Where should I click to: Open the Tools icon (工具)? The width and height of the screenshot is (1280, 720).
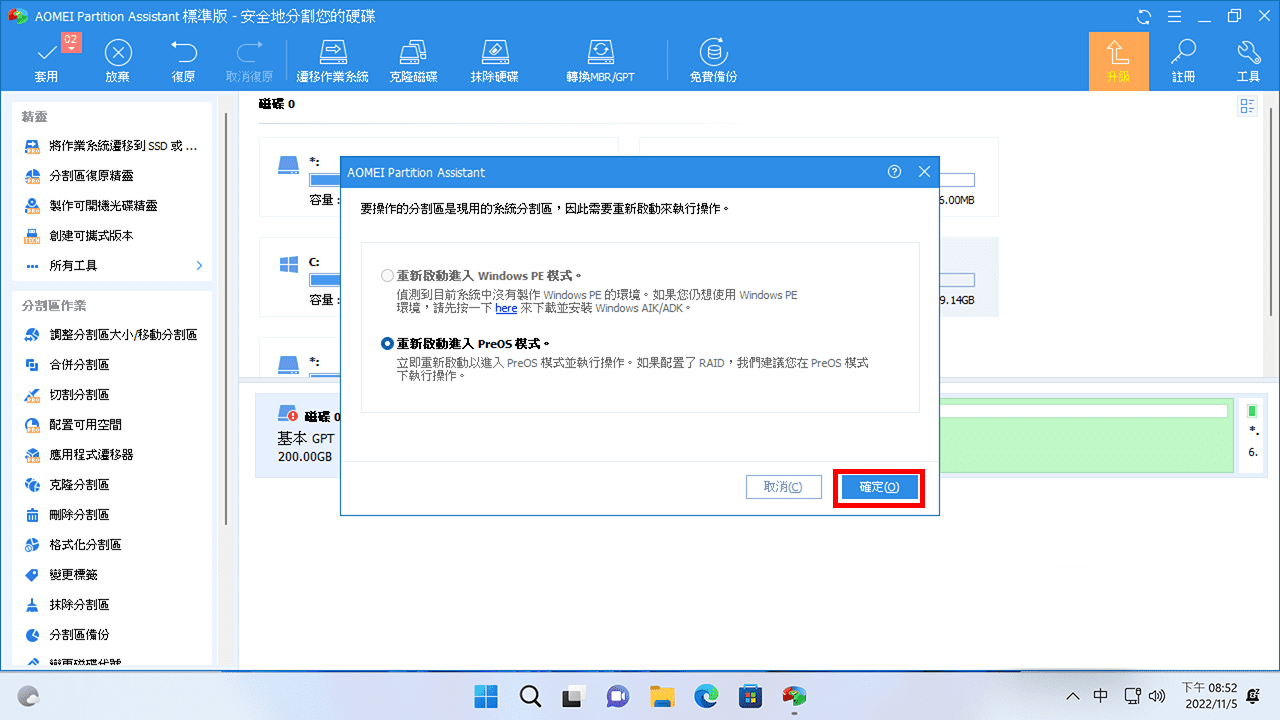1248,60
